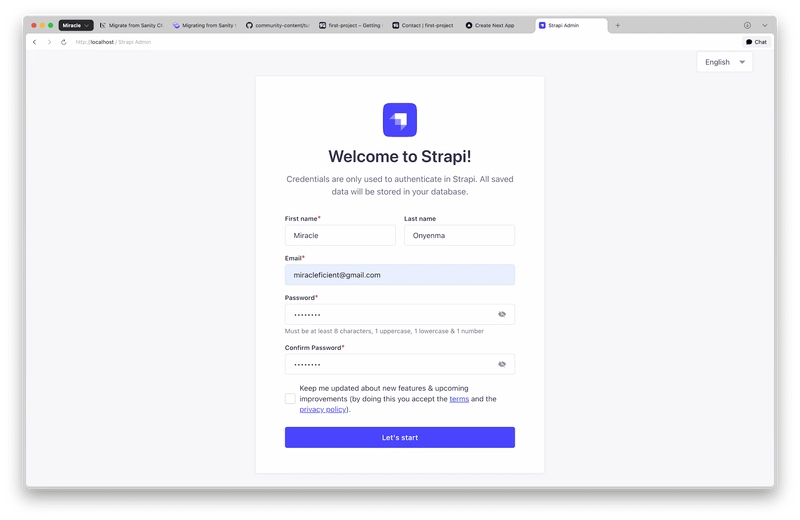Open the privacy policy link

[323, 409]
